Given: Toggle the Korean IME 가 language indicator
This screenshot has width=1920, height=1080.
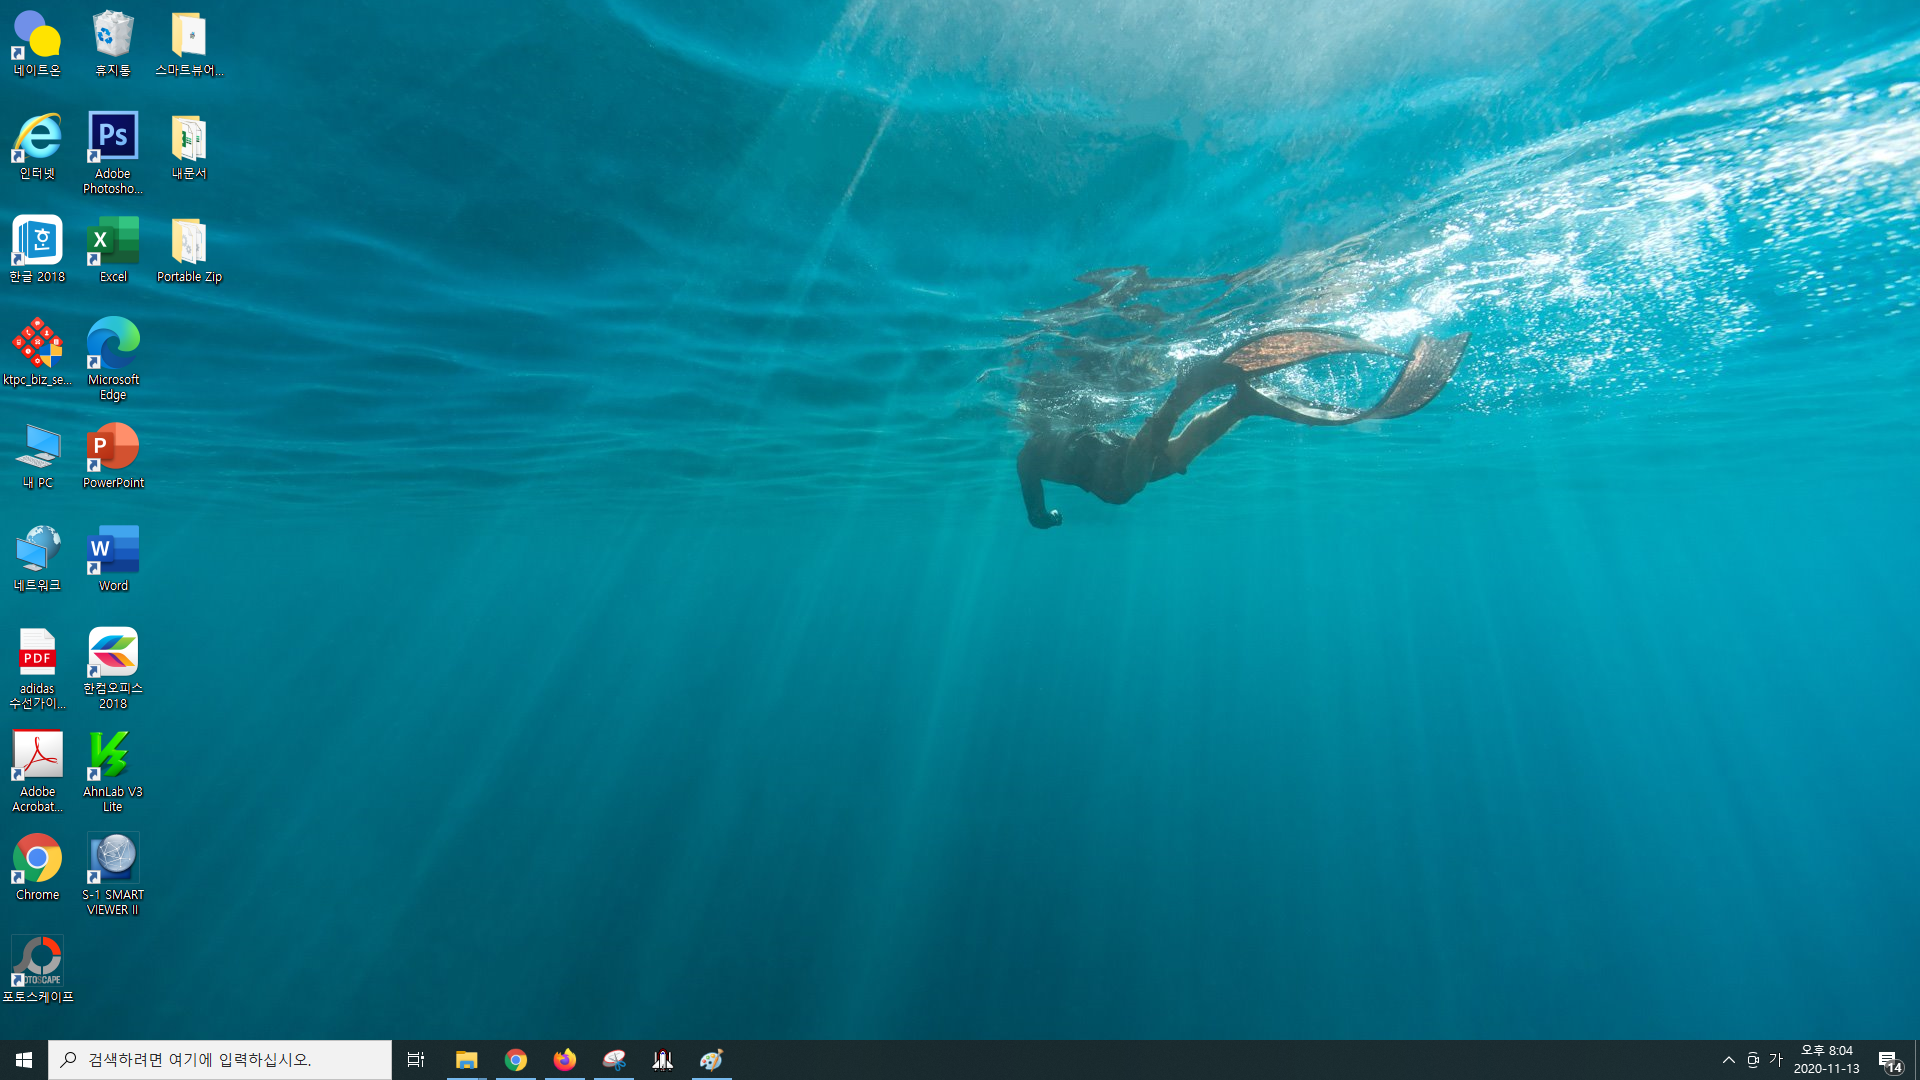Looking at the screenshot, I should 1776,1060.
